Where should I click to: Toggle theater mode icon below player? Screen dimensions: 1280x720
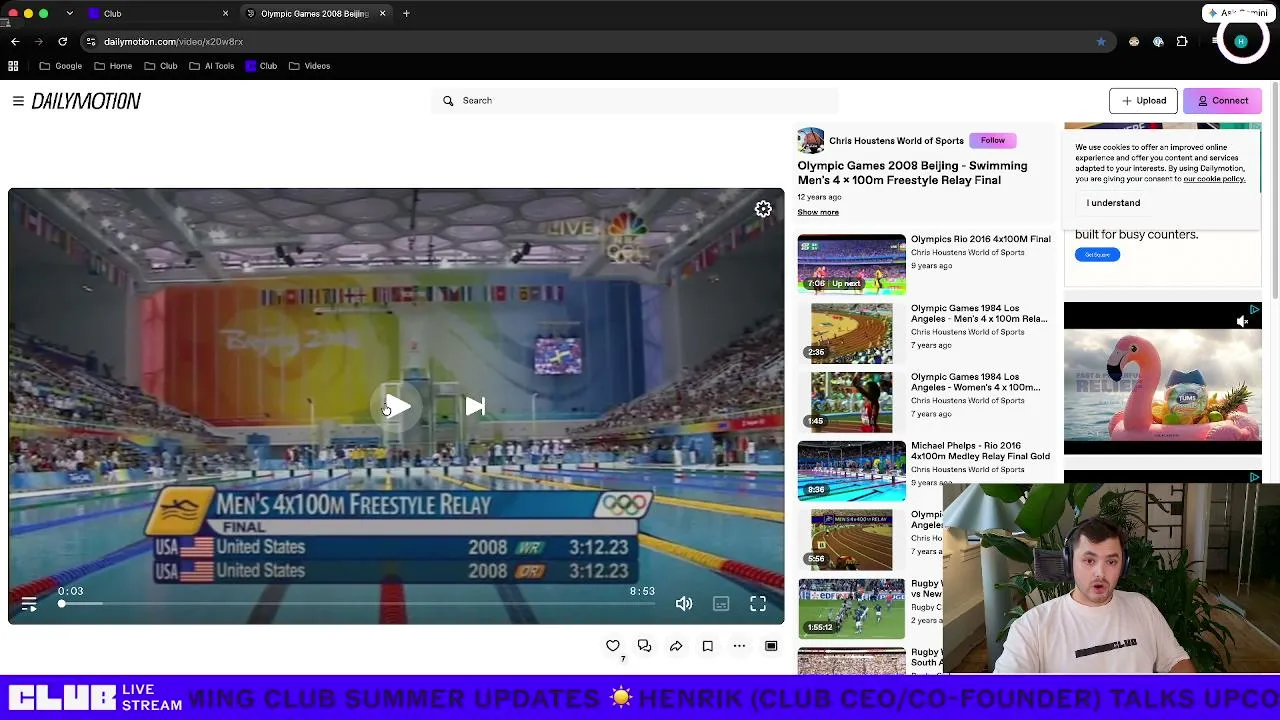(771, 646)
